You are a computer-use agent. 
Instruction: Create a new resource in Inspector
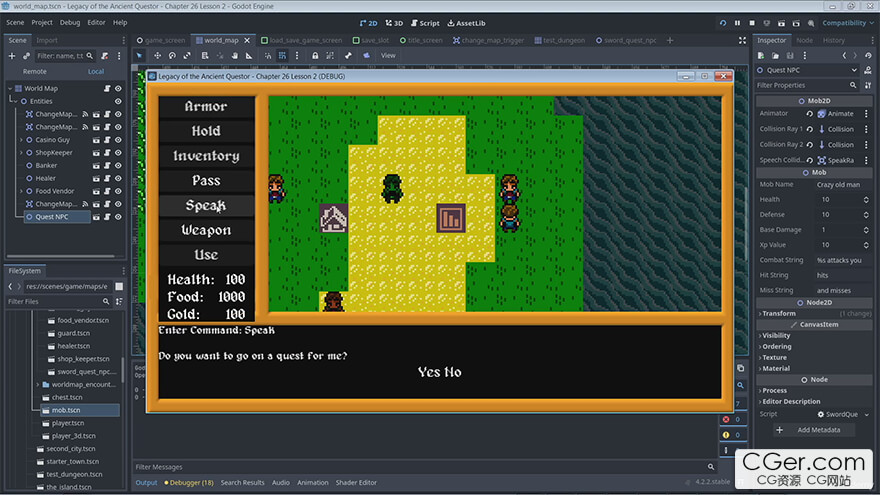pos(761,56)
